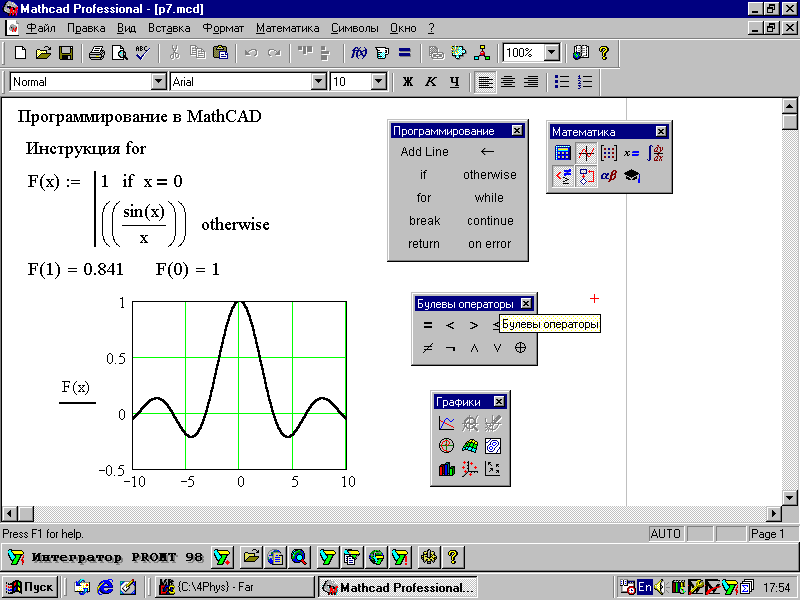Insert 'on error' programming operator
800x600 pixels.
489,244
